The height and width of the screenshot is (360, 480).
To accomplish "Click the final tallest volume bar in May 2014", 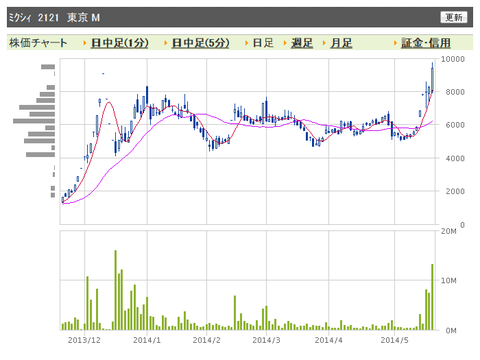I will coord(432,297).
